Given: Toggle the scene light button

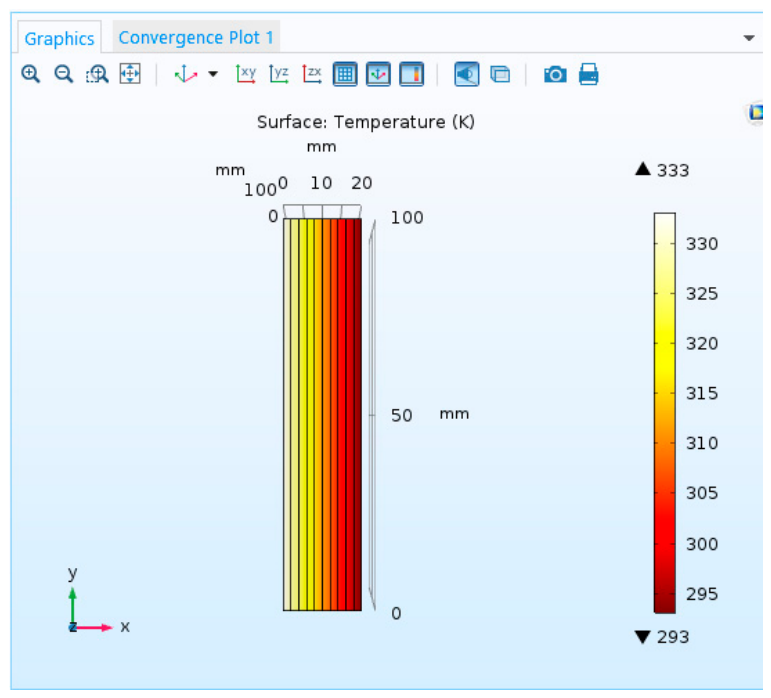Looking at the screenshot, I should point(467,74).
